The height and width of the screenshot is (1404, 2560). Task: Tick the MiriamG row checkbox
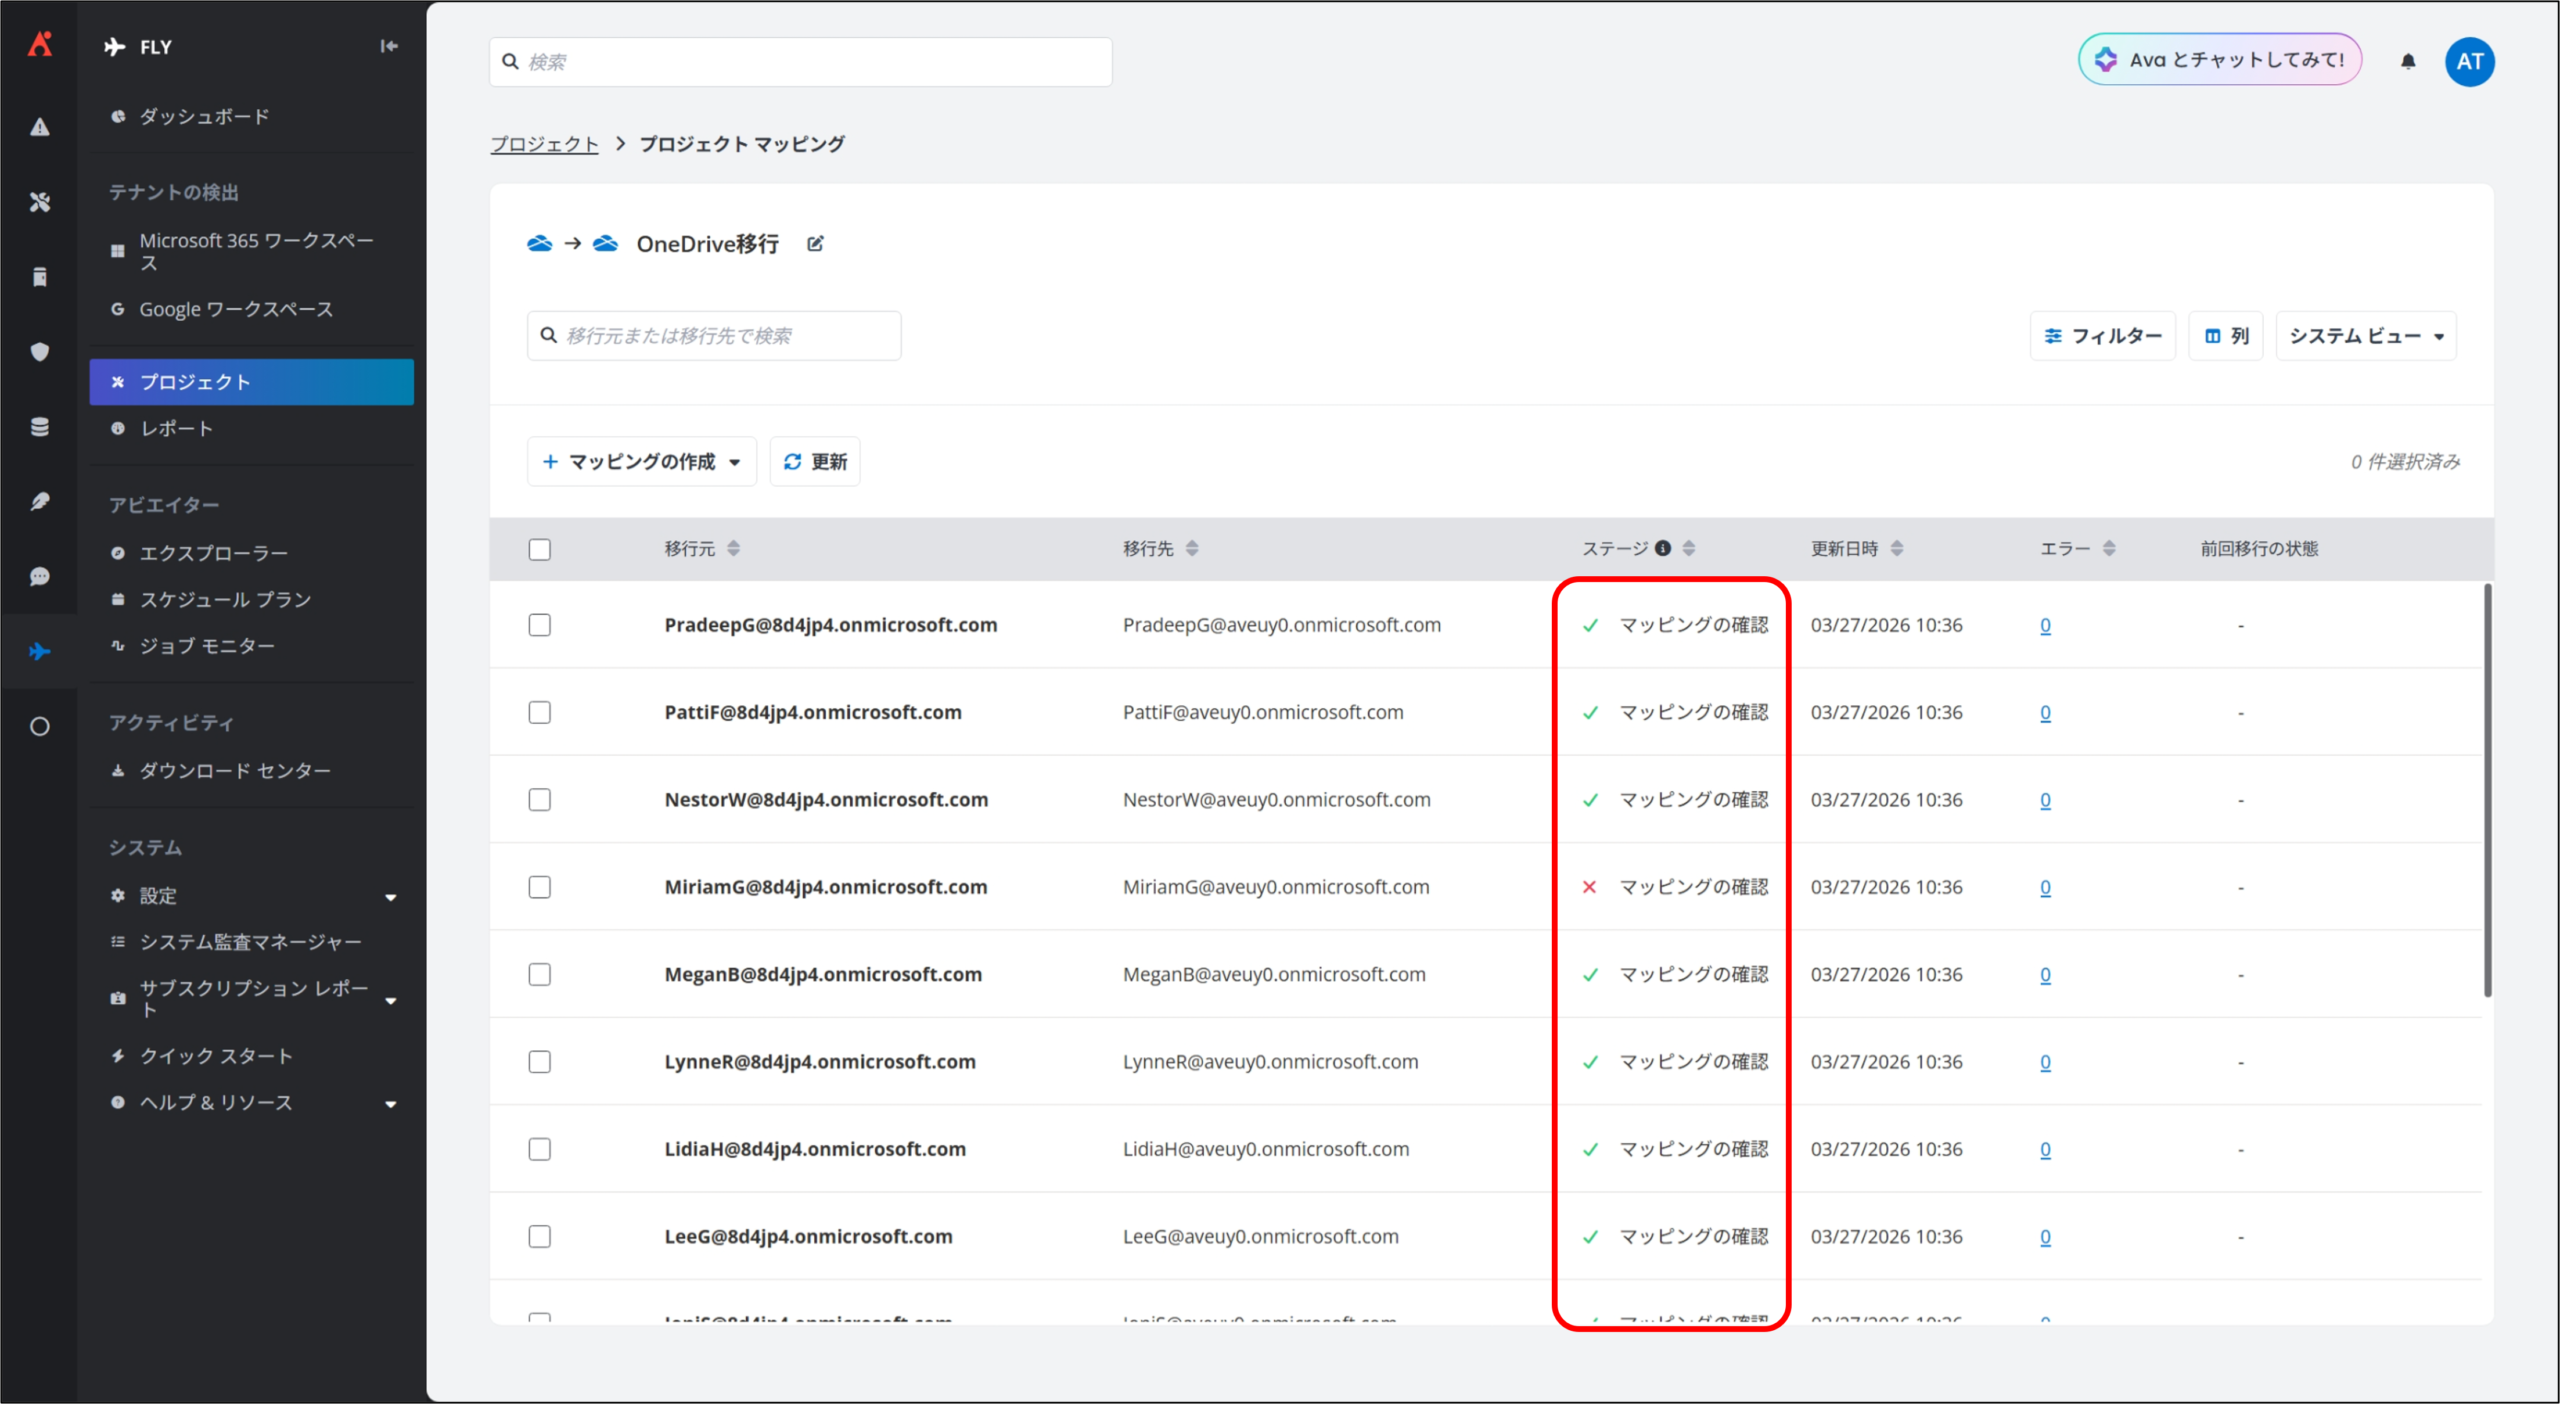[x=540, y=887]
